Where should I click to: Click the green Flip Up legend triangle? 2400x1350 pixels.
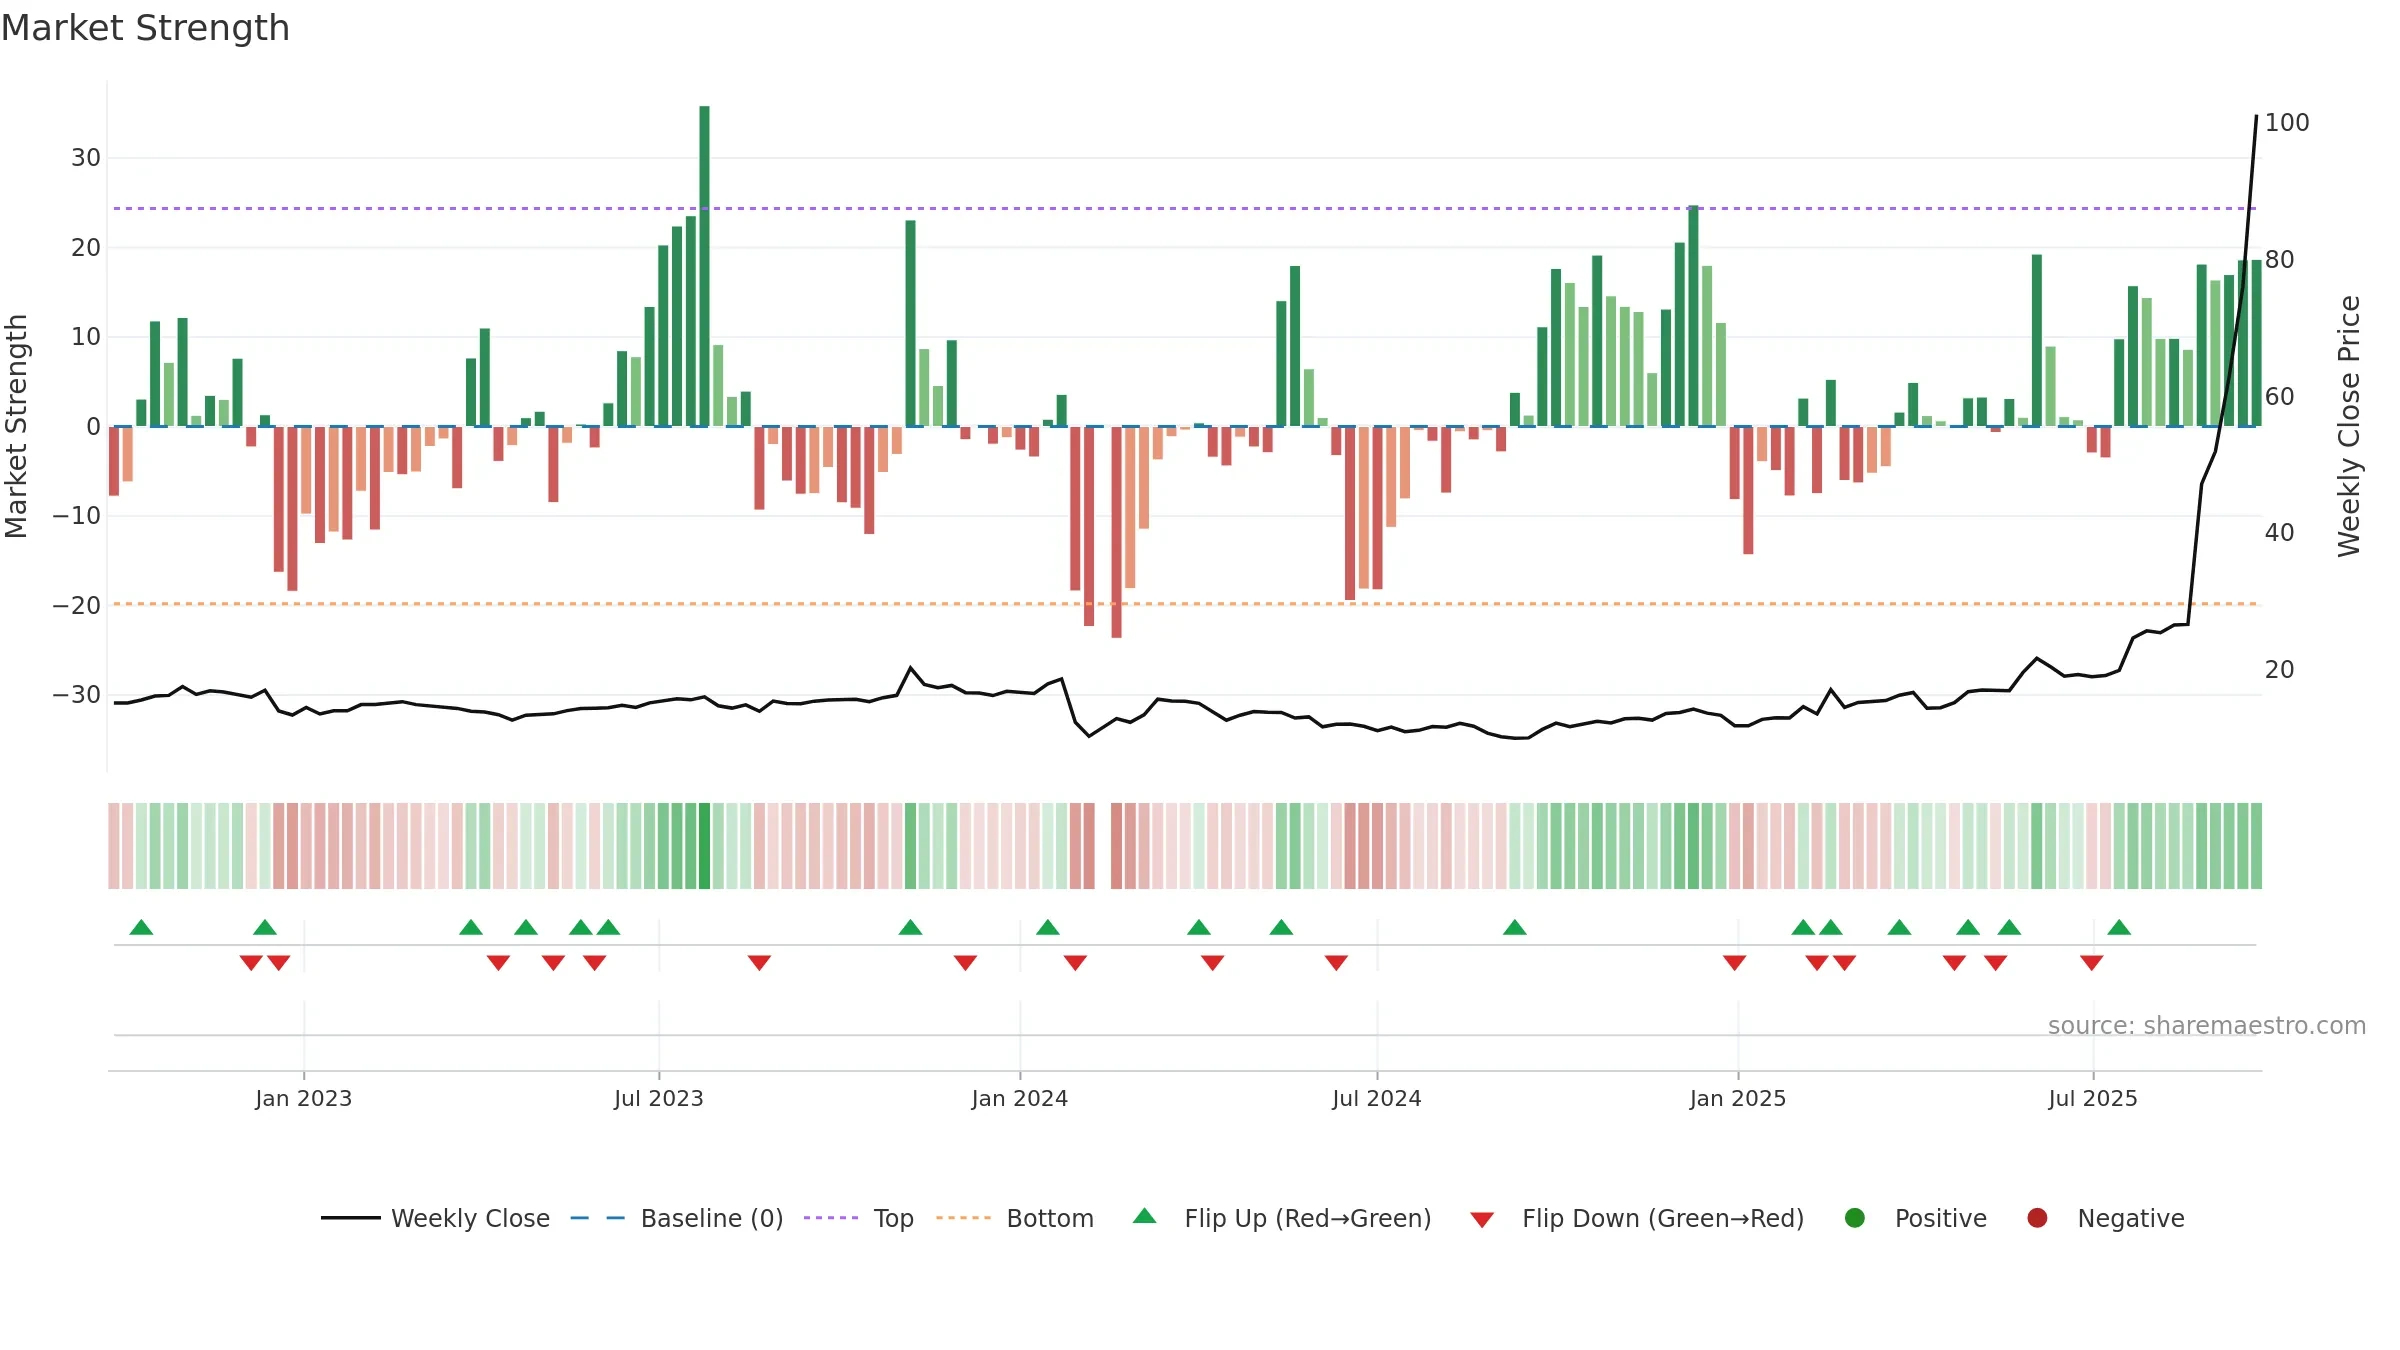point(1145,1217)
